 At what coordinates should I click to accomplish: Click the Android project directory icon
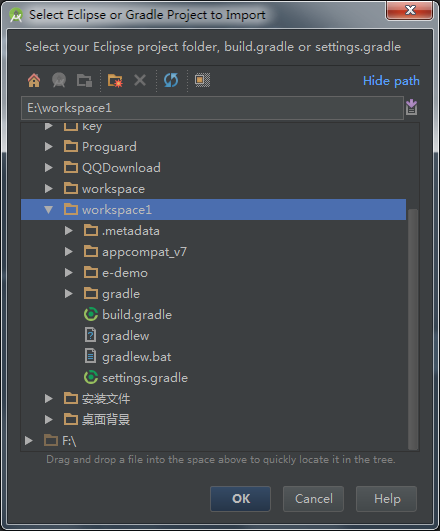coord(59,81)
